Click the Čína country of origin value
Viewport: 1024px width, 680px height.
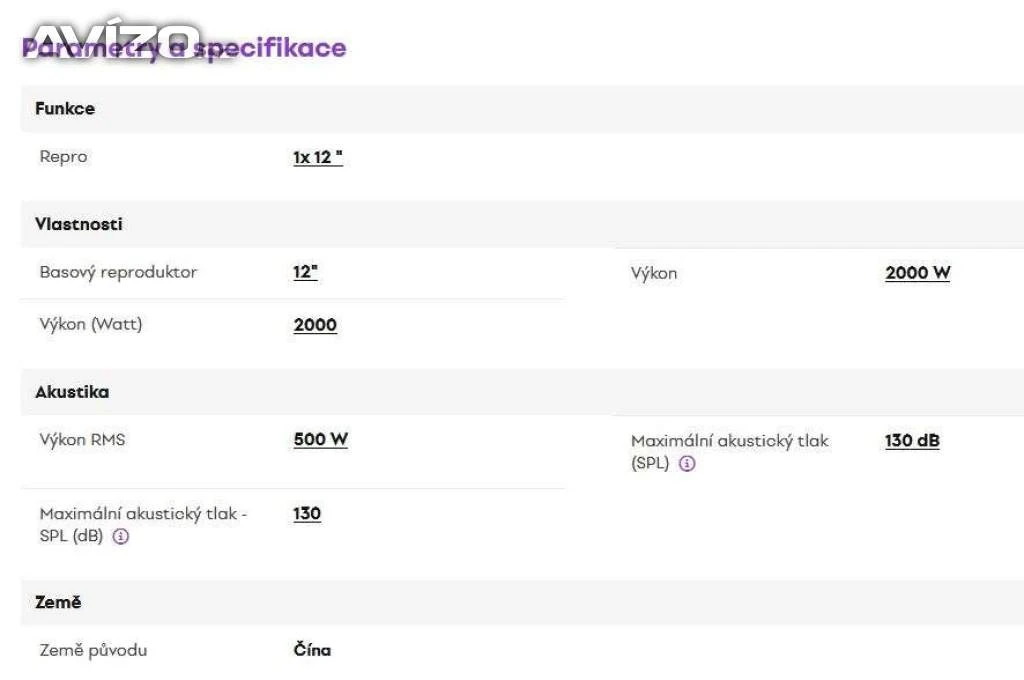click(312, 650)
